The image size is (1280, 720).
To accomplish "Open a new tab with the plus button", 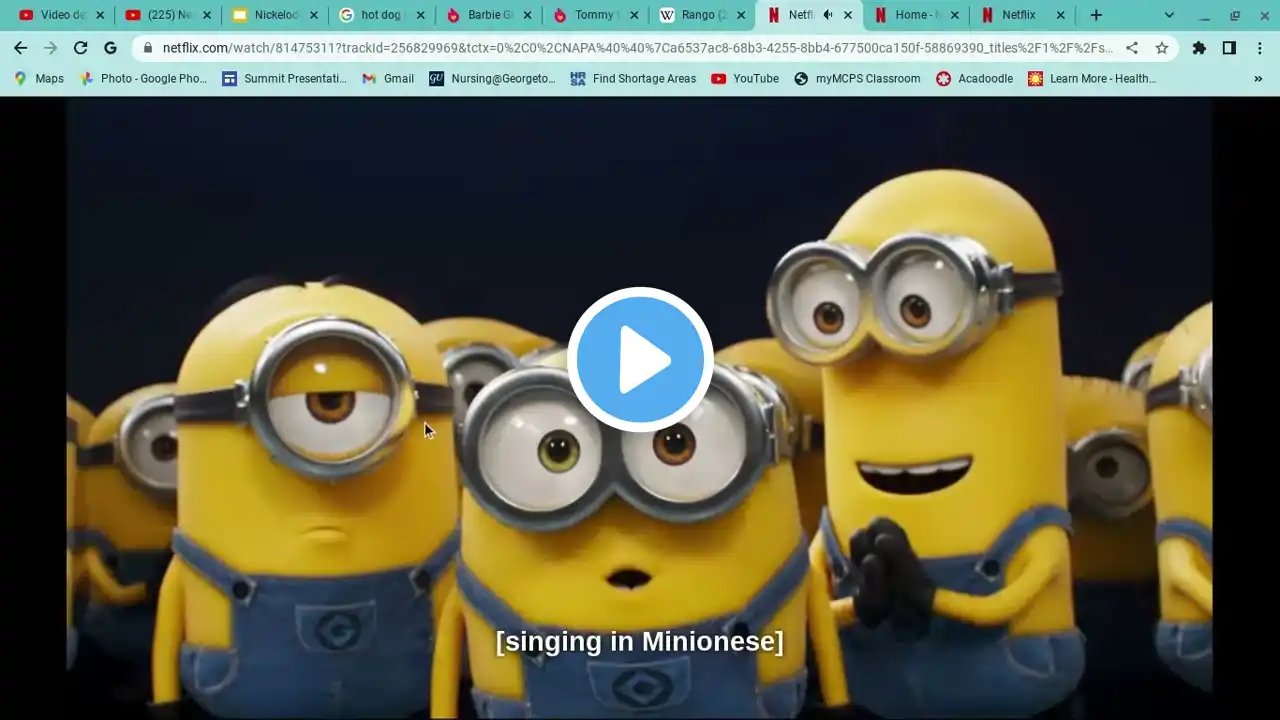I will tap(1096, 15).
